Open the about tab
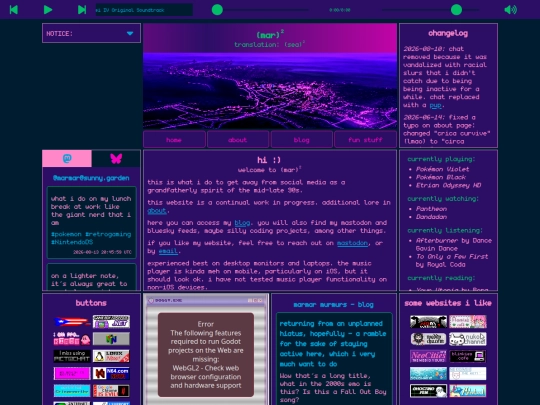The image size is (540, 405). click(238, 139)
